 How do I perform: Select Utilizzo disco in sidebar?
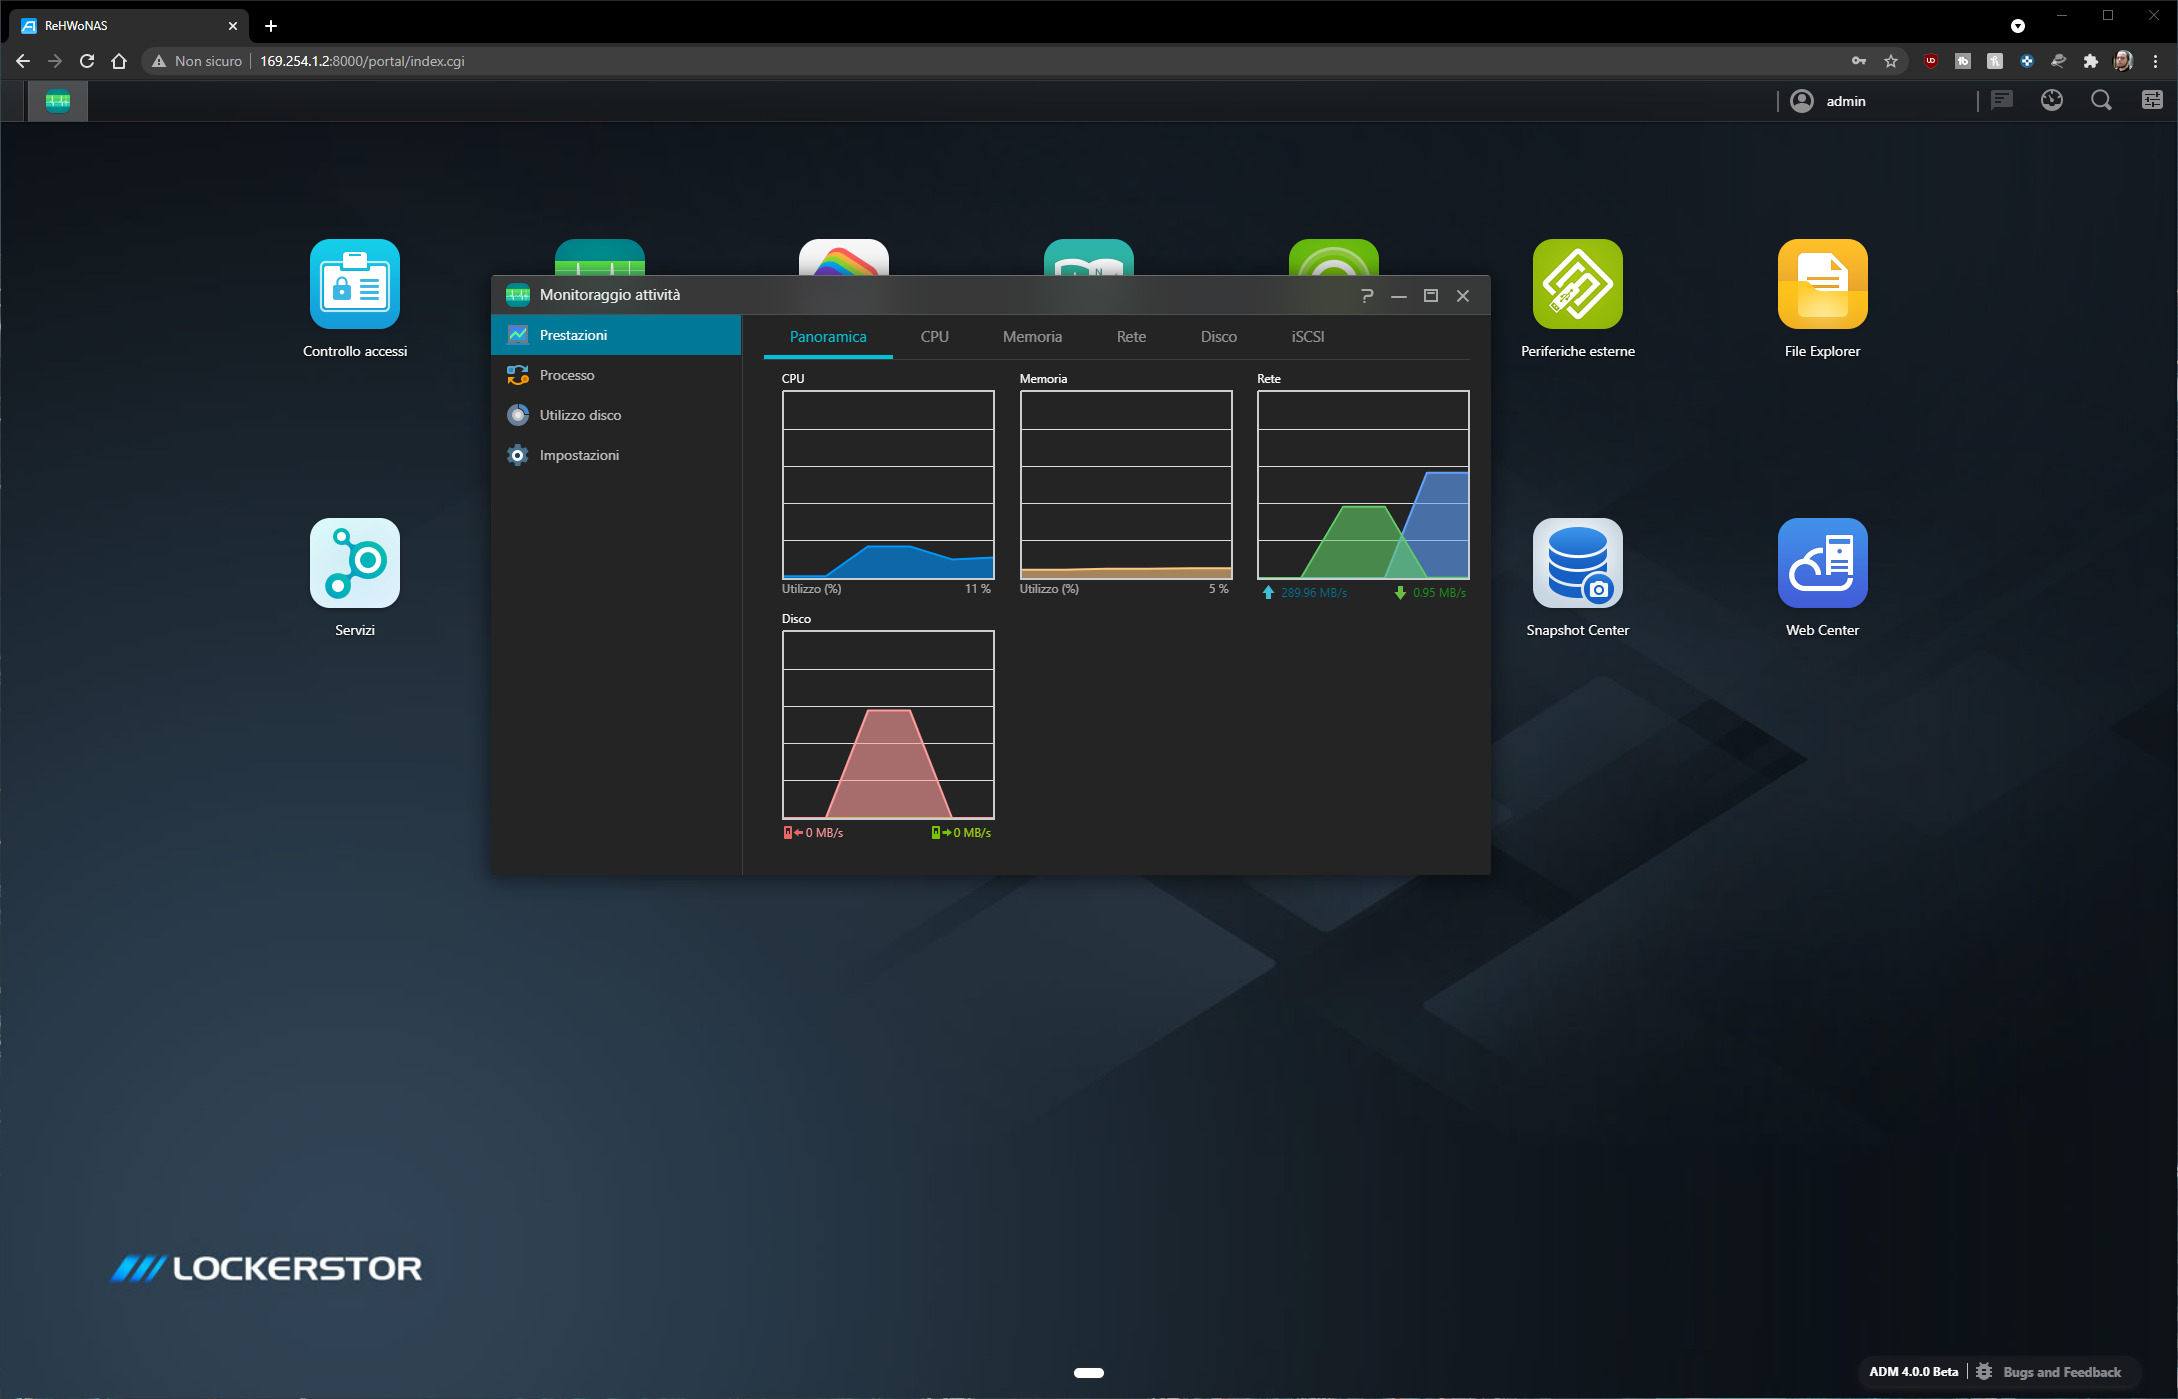click(580, 415)
